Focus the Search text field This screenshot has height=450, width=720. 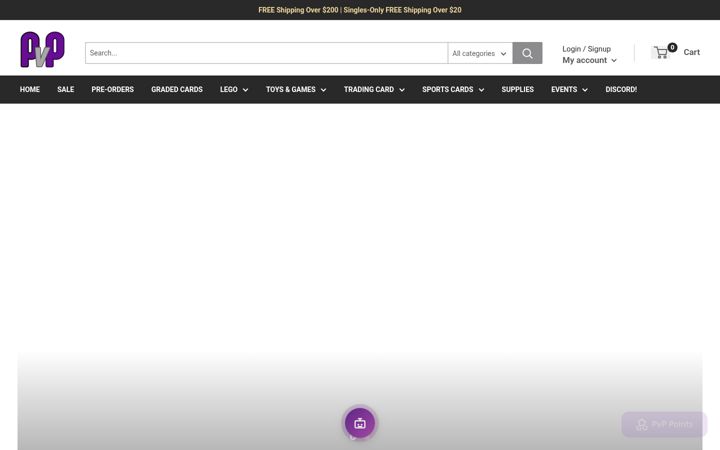click(x=266, y=53)
